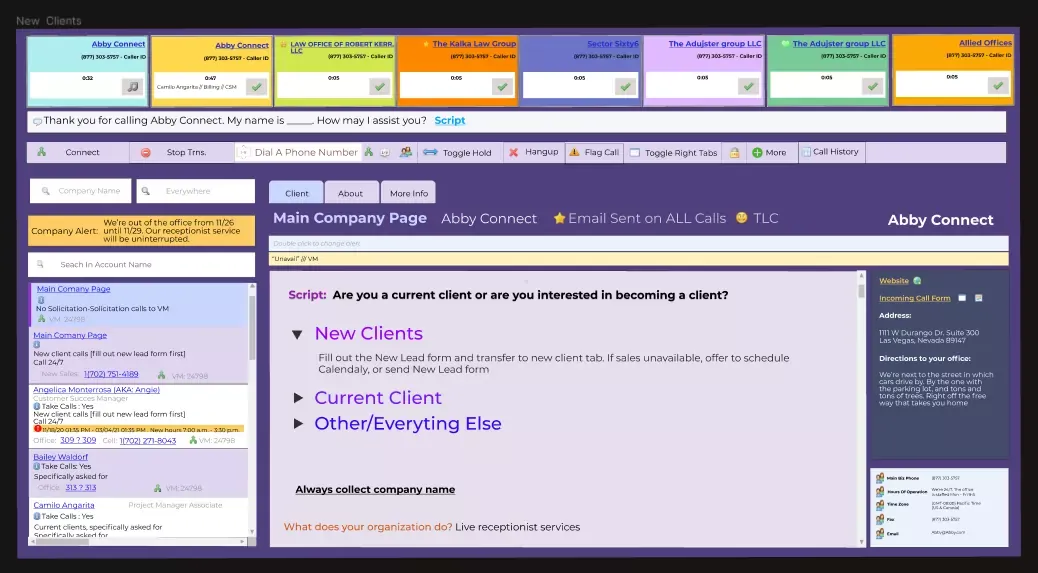Click the globe icon next to Website
Screen dimensions: 1038x573
917,281
